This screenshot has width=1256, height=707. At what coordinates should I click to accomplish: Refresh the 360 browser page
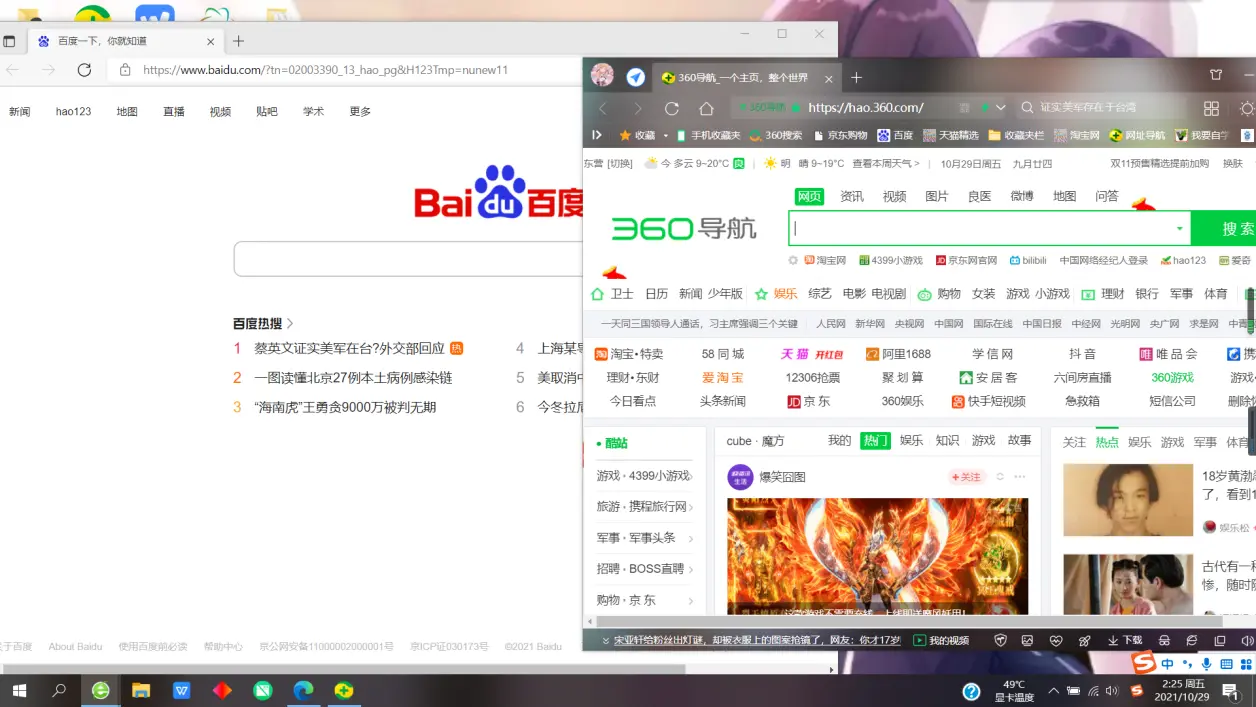672,108
